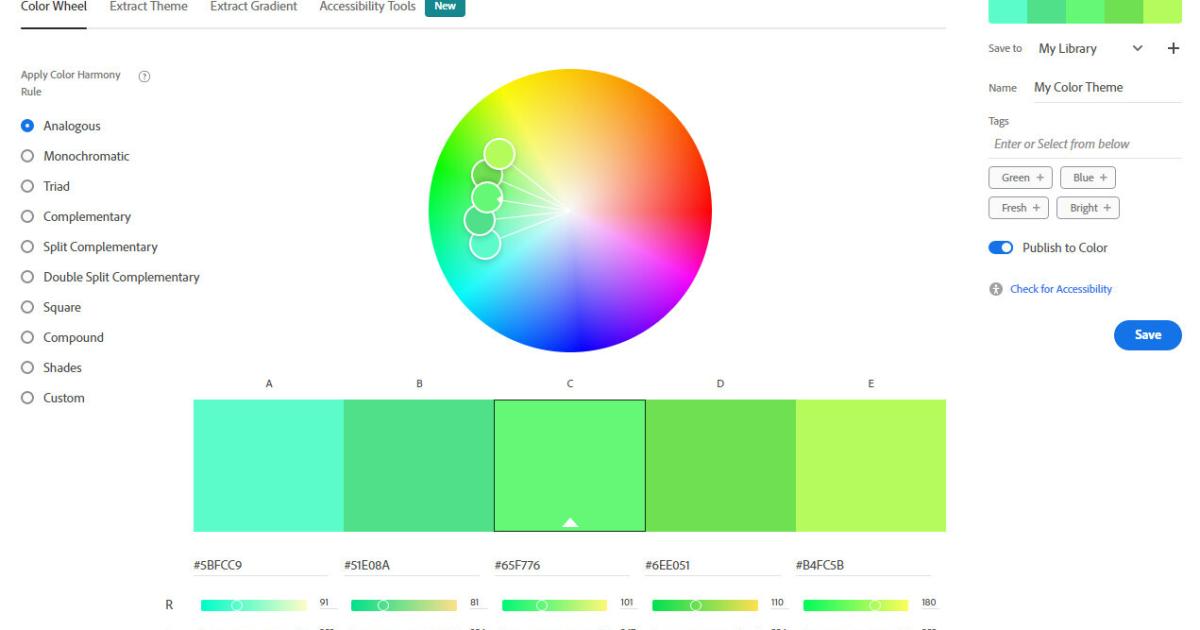Click R value 91 for color A
The height and width of the screenshot is (630, 1200).
(x=324, y=603)
